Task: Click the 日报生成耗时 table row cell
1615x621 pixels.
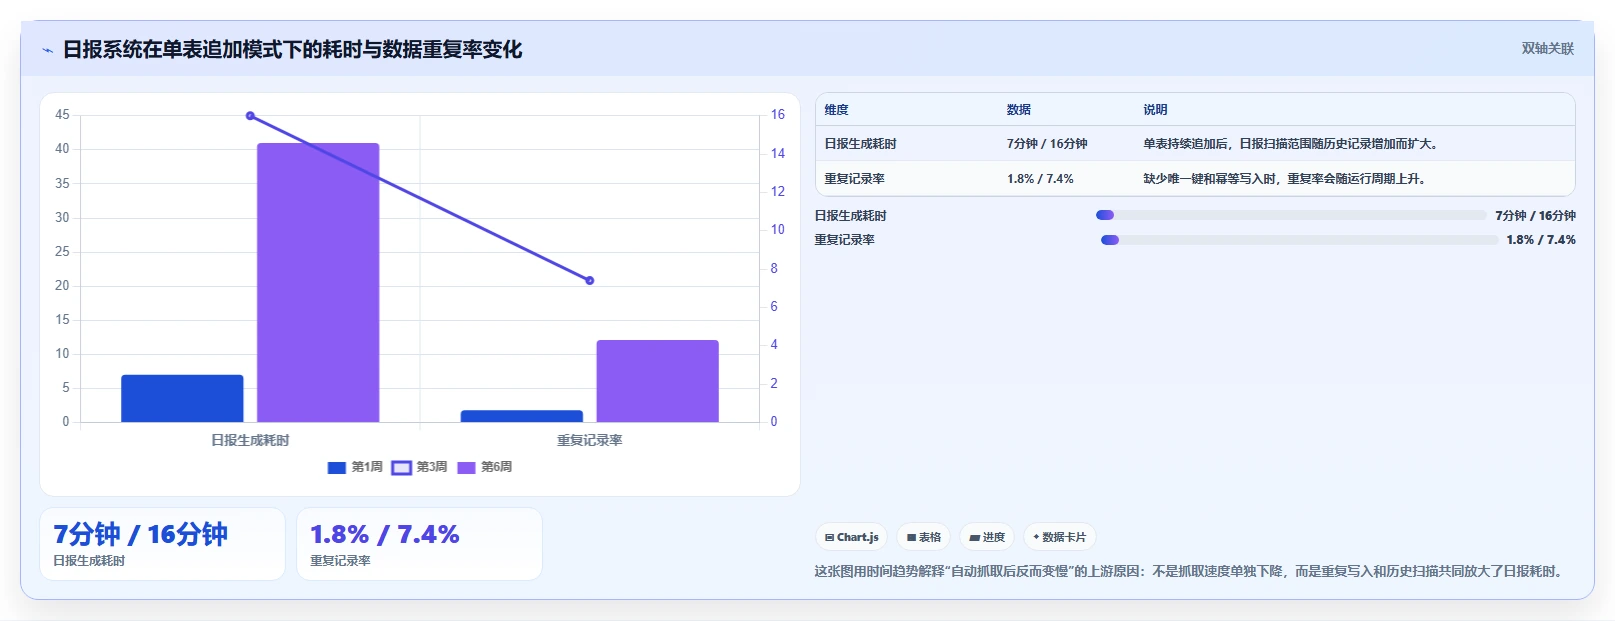Action: [861, 144]
